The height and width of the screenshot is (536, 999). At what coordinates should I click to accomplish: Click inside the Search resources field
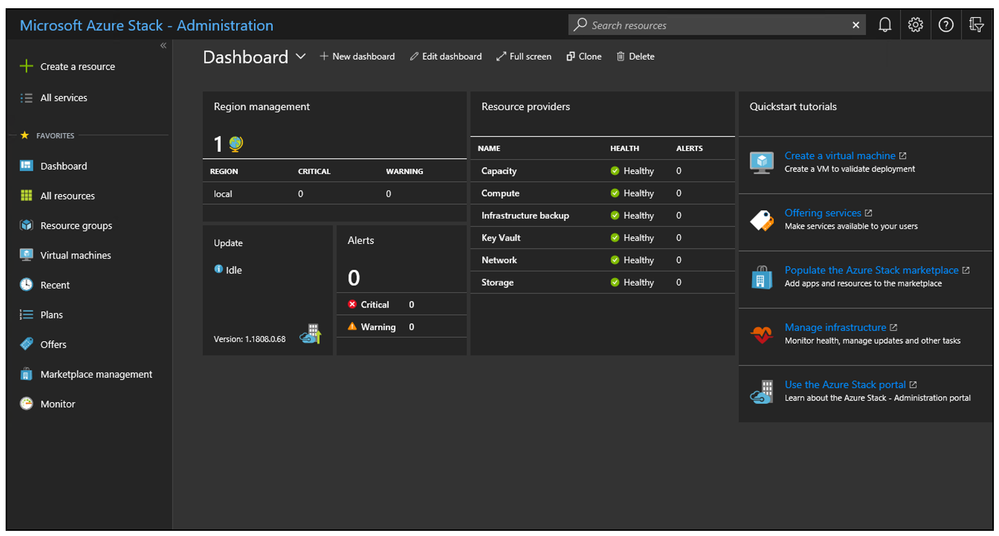coord(717,25)
